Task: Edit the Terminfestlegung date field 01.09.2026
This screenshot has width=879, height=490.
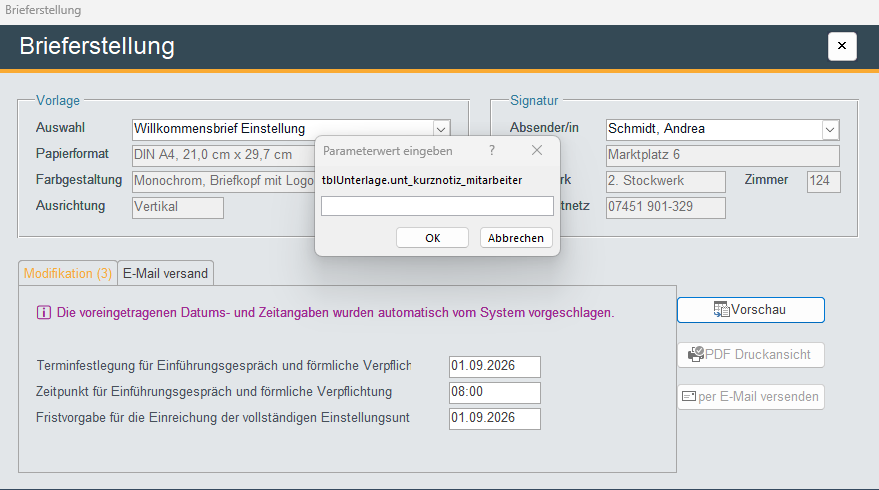Action: 494,366
